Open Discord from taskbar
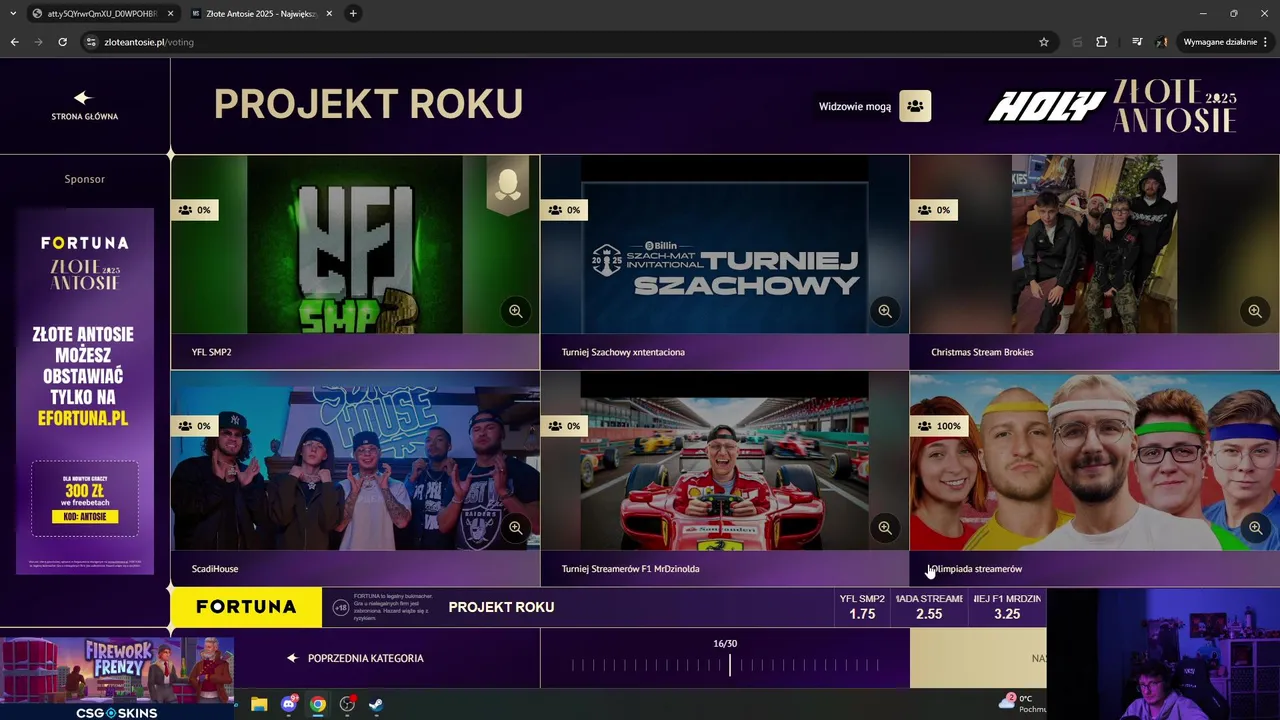1280x720 pixels. [289, 704]
